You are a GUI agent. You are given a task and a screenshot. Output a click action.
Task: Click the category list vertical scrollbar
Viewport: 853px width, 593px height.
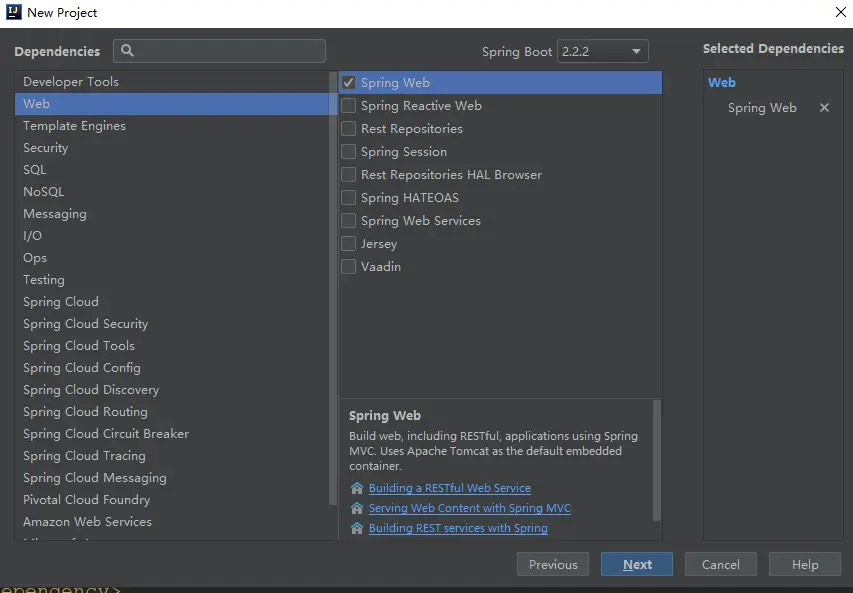click(x=333, y=288)
